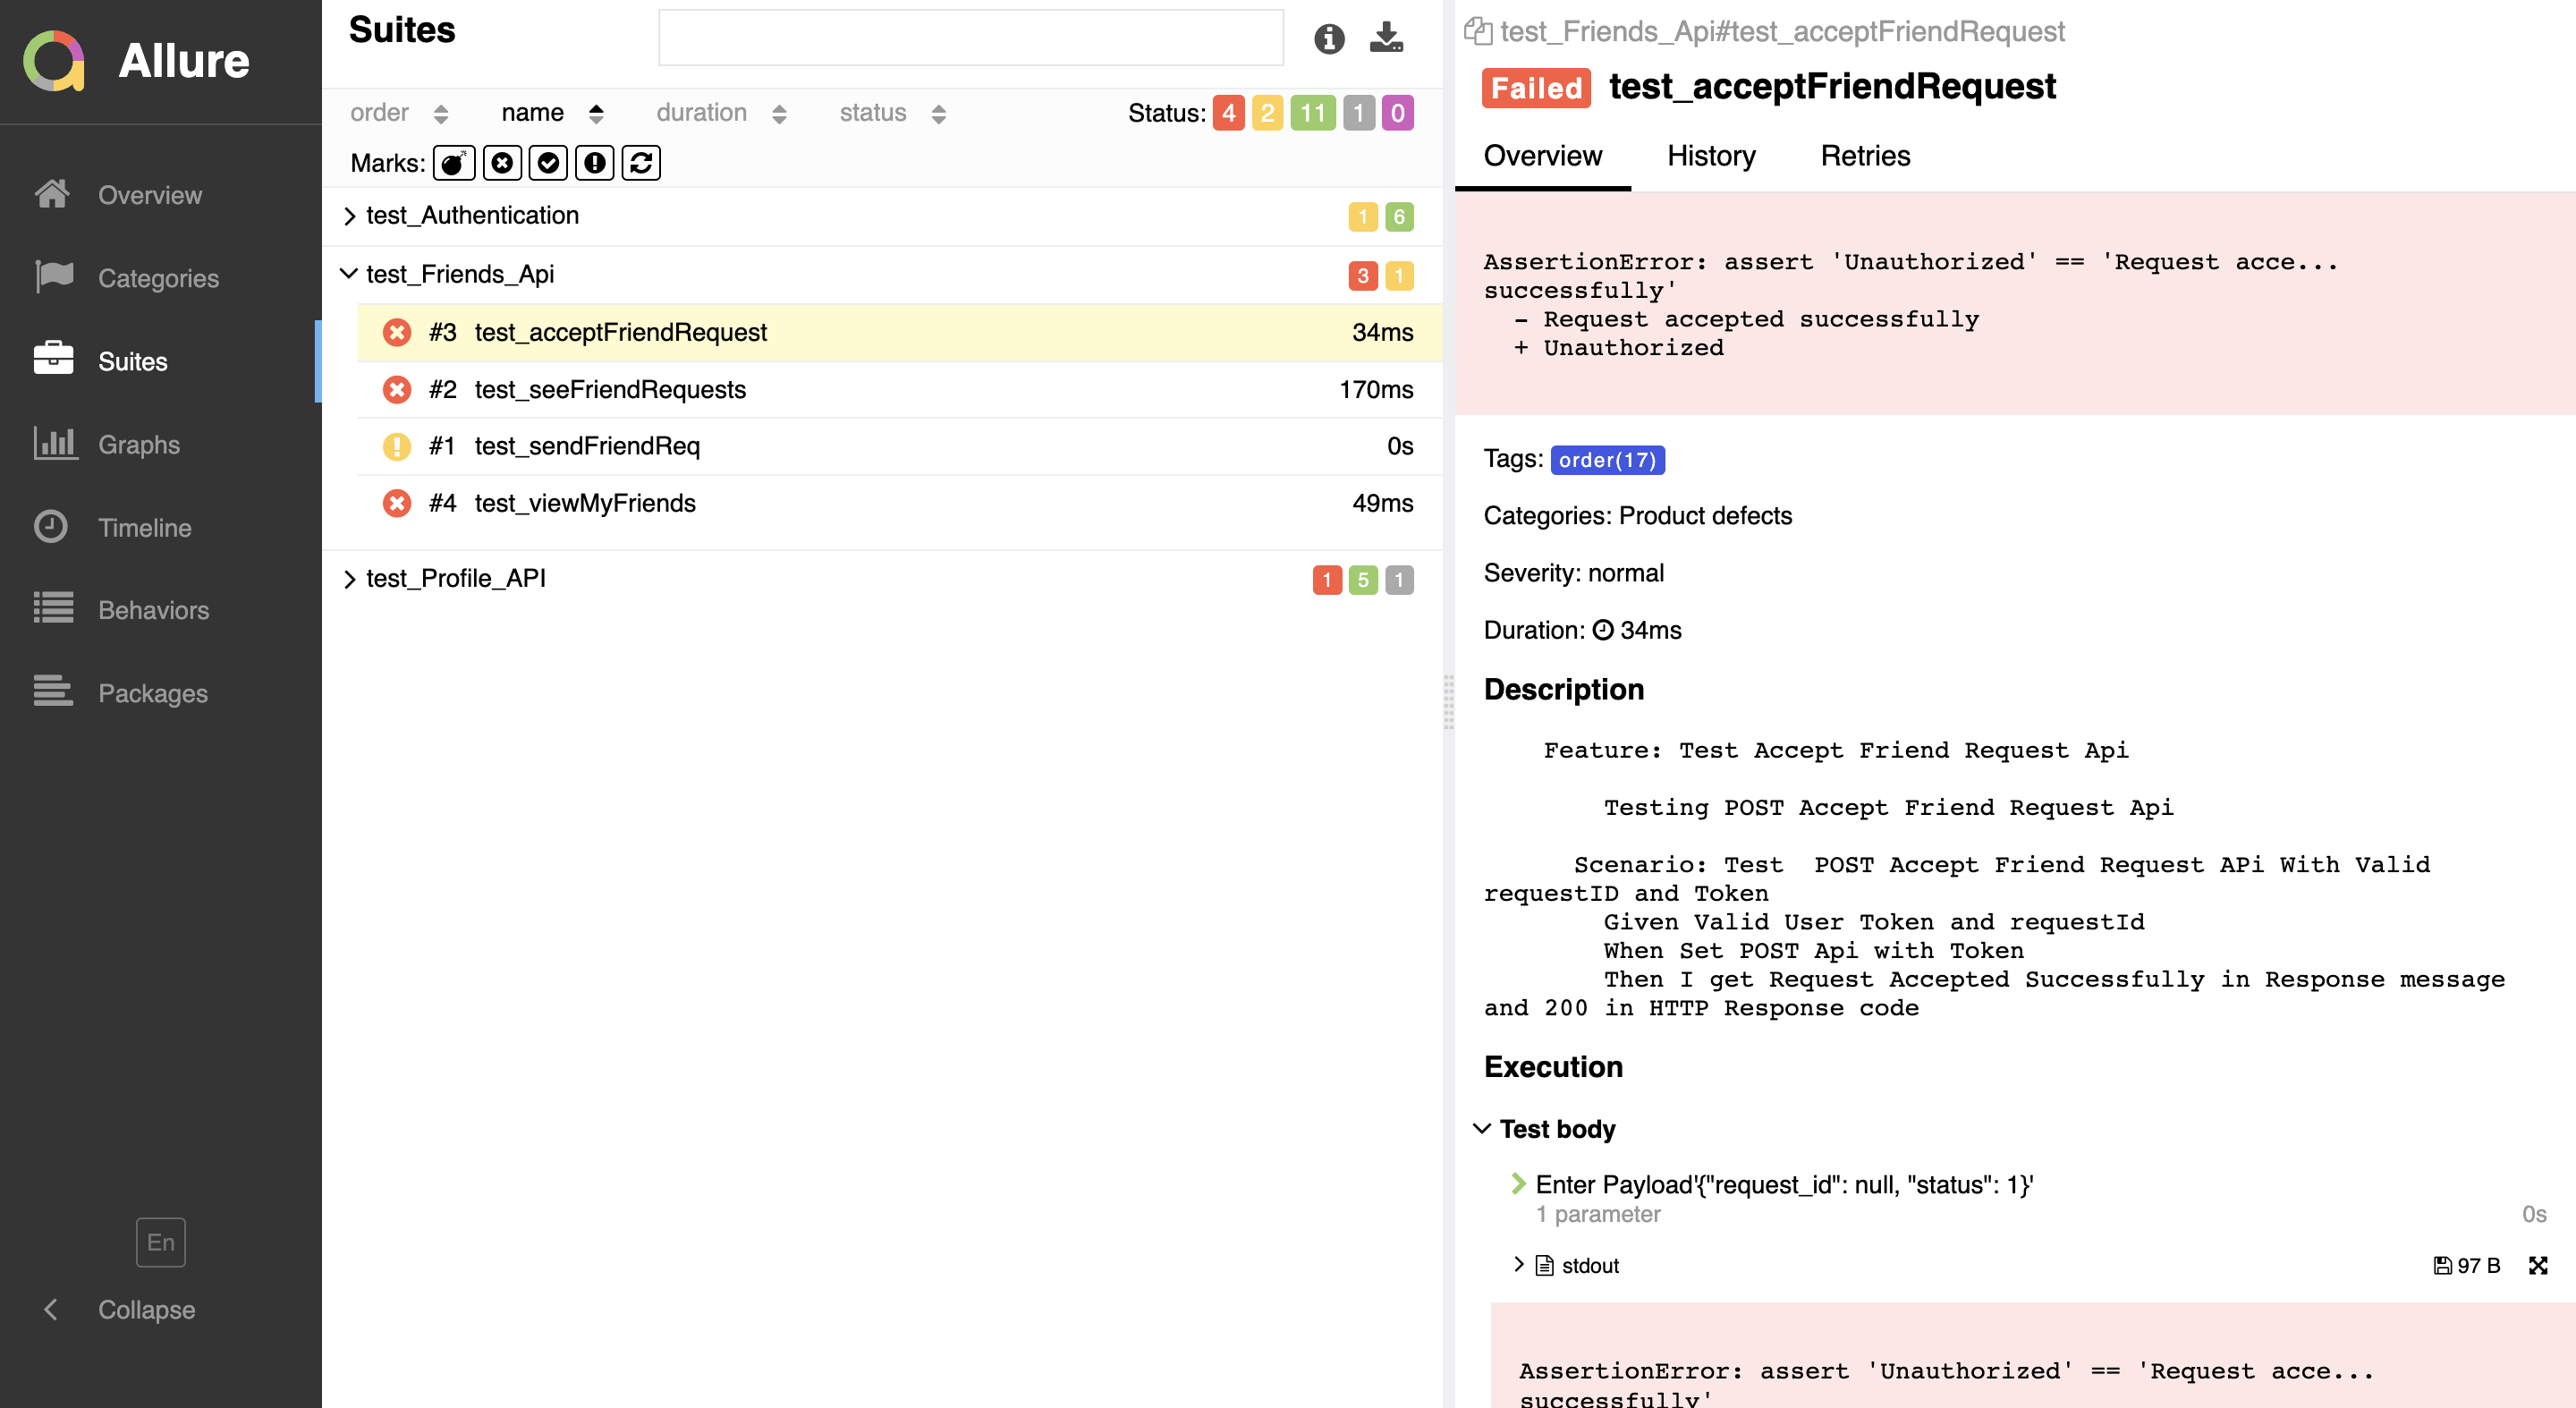
Task: Click the green 5 badge on test_Profile_API
Action: coord(1362,580)
